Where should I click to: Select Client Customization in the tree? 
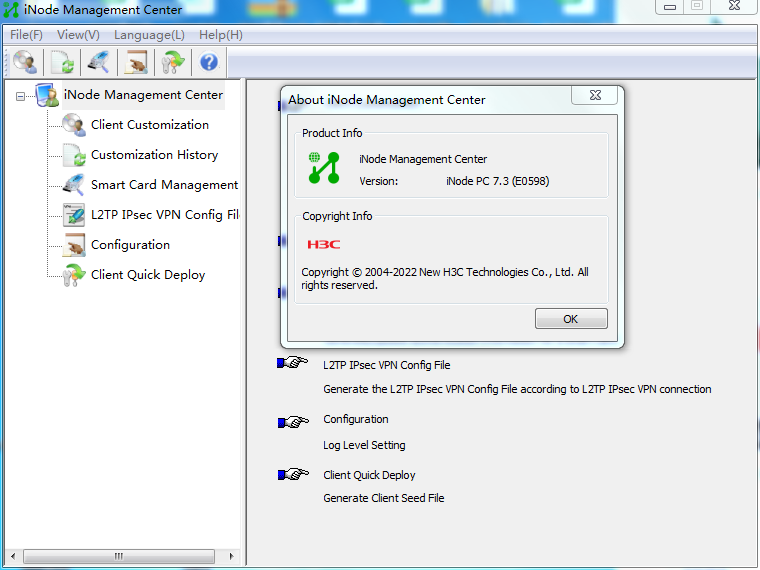[x=149, y=125]
